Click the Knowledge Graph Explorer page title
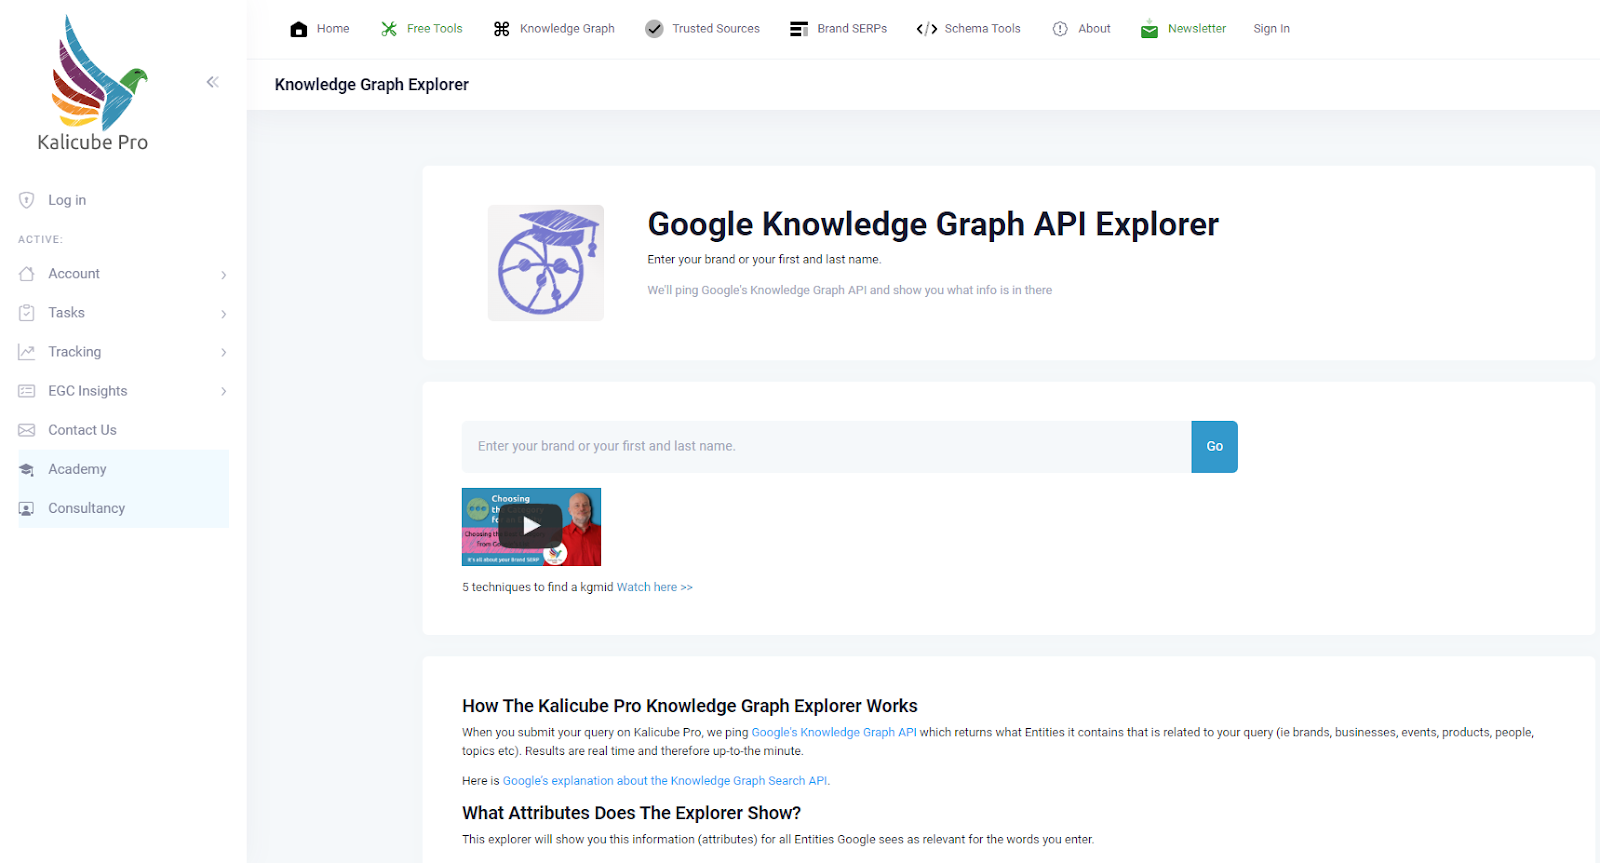This screenshot has height=863, width=1600. pyautogui.click(x=371, y=85)
